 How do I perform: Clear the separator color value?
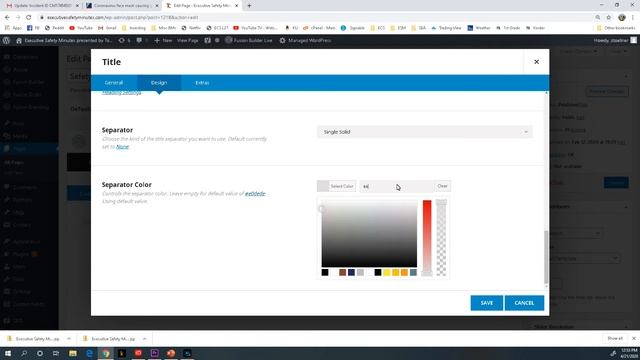(442, 186)
